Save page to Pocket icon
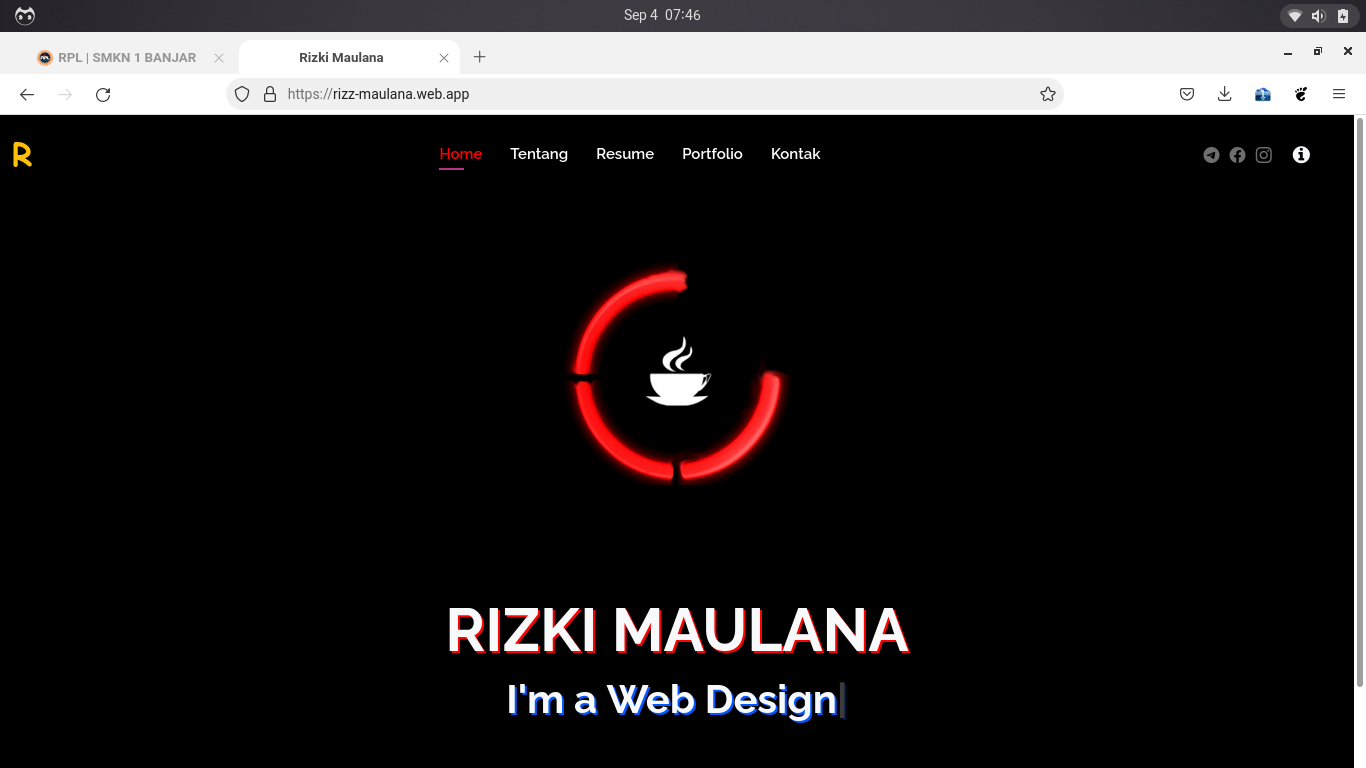This screenshot has width=1366, height=768. click(x=1187, y=94)
